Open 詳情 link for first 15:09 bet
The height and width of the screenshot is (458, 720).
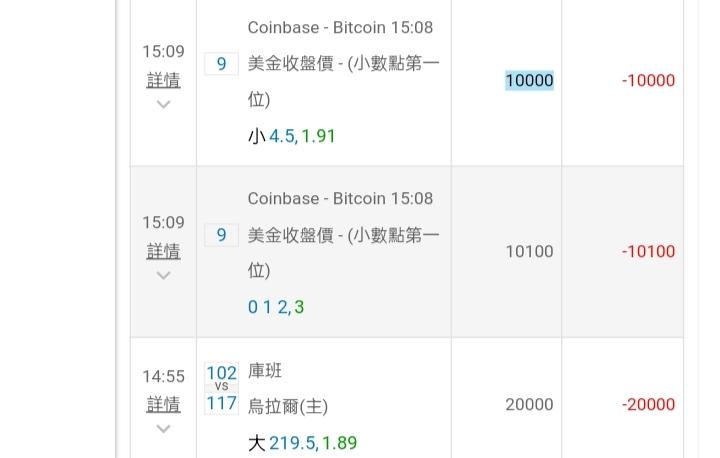pyautogui.click(x=163, y=80)
